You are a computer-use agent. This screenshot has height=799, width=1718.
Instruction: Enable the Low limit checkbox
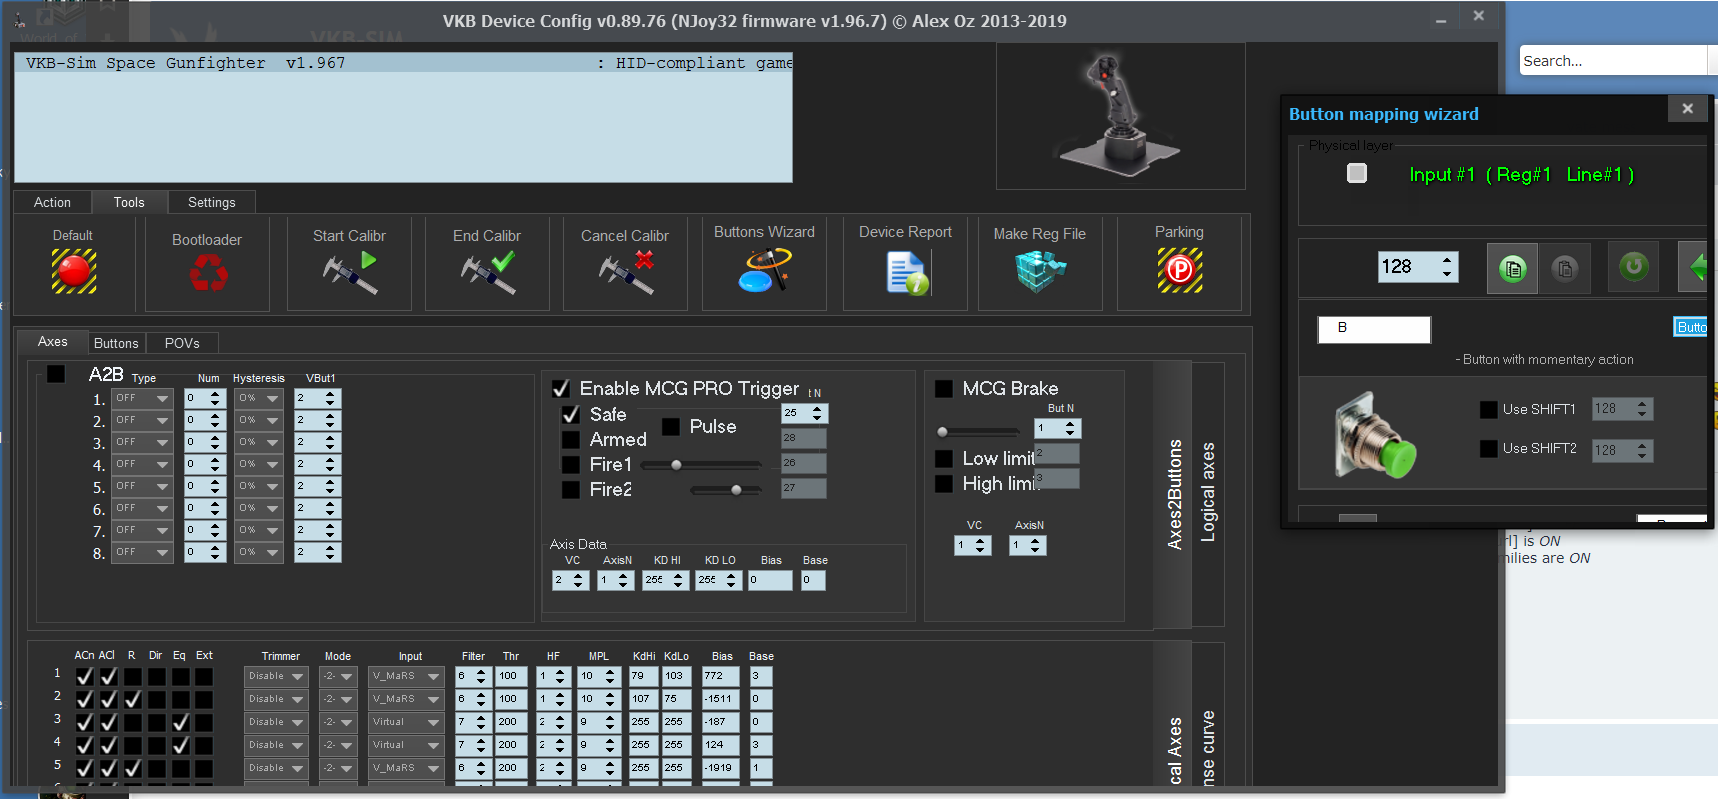pos(943,458)
